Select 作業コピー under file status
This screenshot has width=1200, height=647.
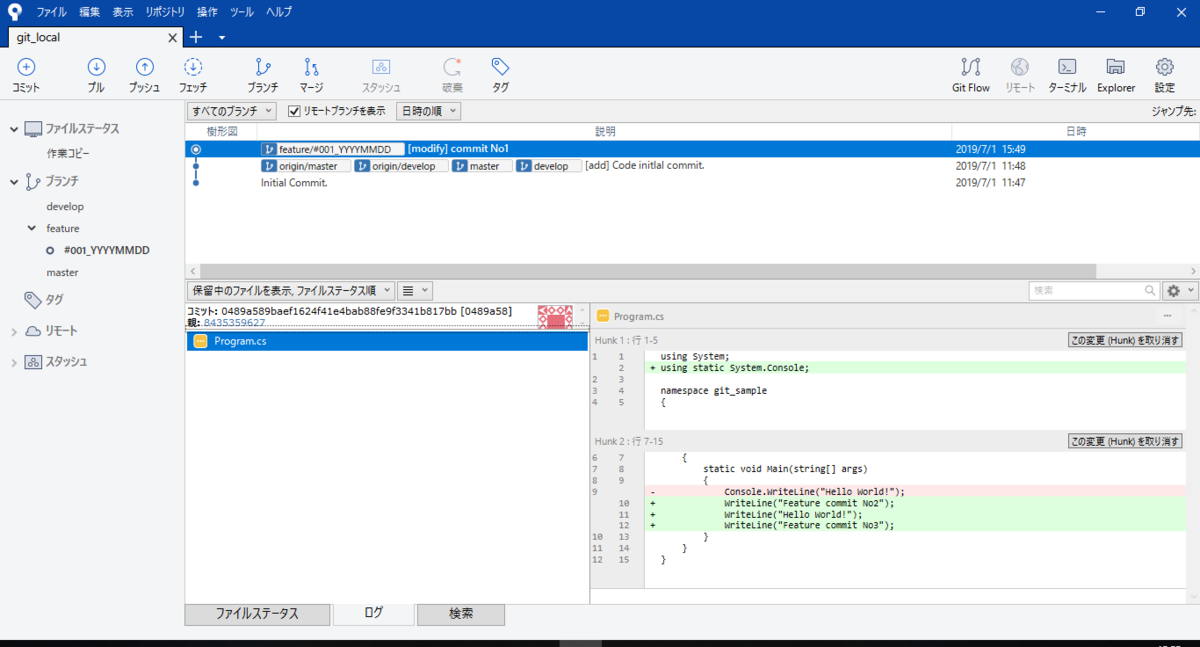pyautogui.click(x=68, y=154)
